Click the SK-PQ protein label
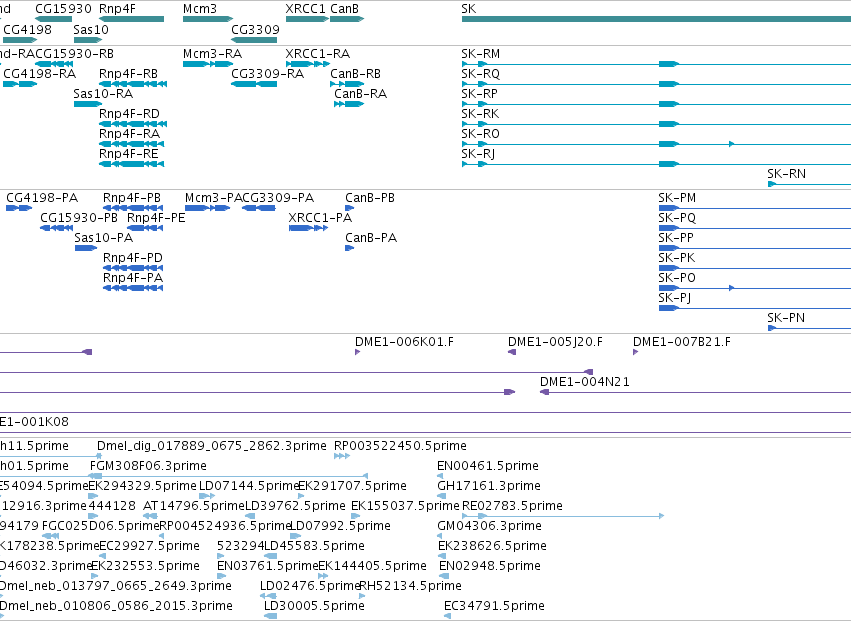The image size is (851, 621). [x=677, y=218]
